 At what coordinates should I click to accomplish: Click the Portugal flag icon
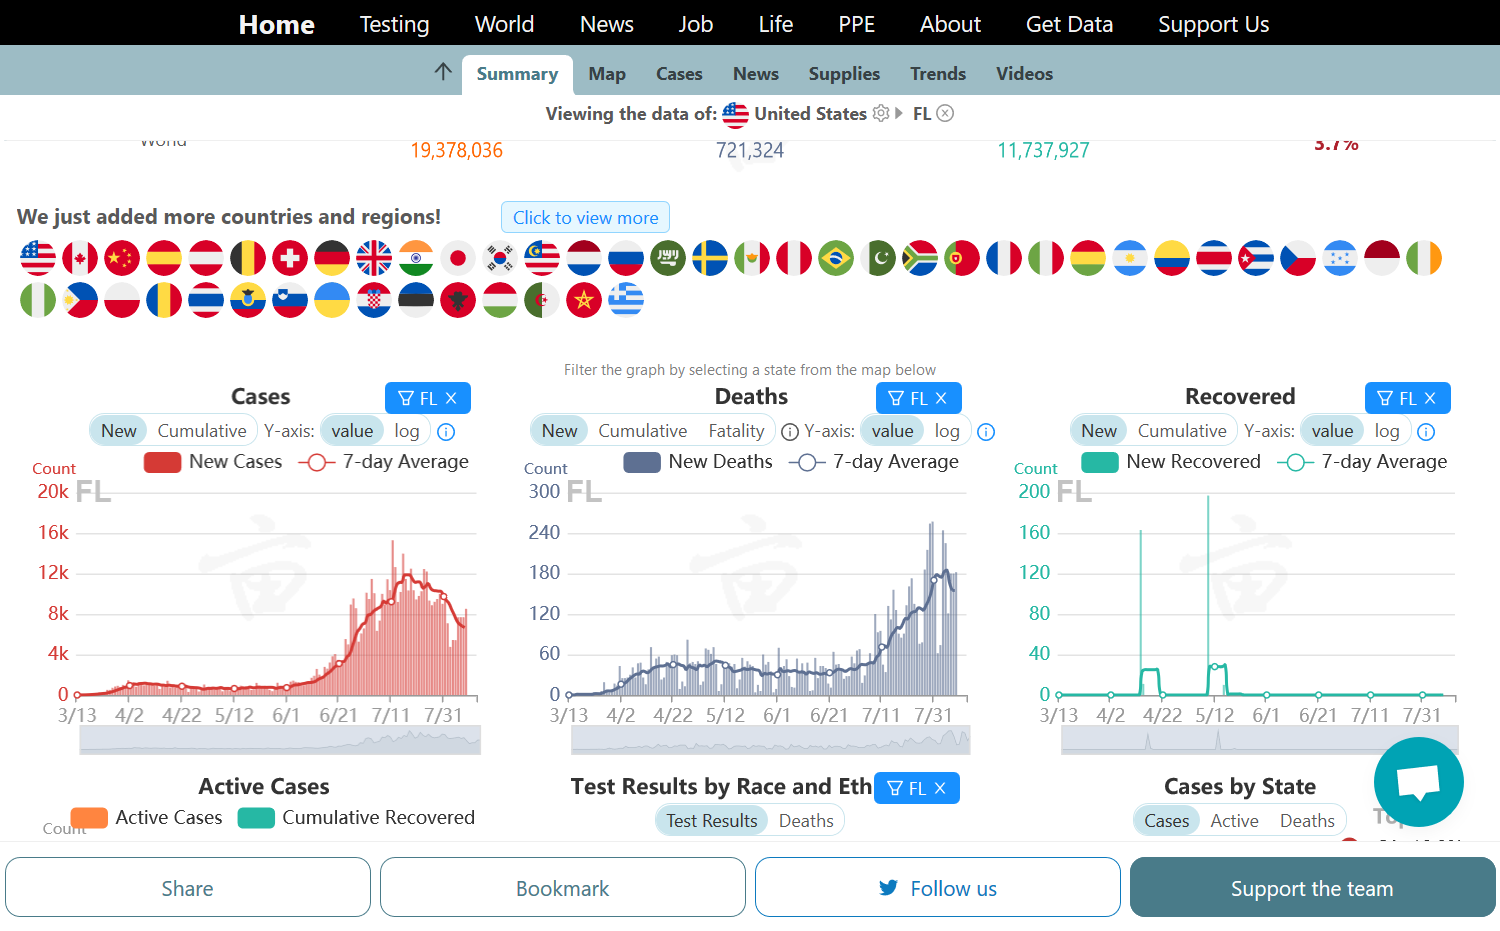tap(962, 258)
